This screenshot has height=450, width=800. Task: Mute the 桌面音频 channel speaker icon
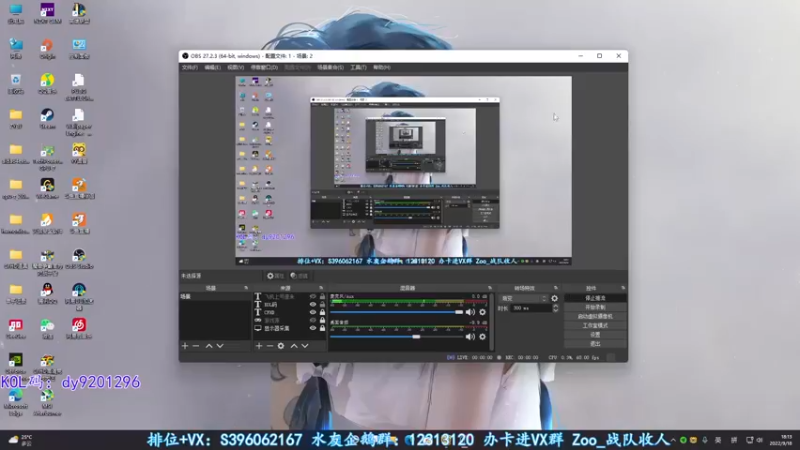470,337
